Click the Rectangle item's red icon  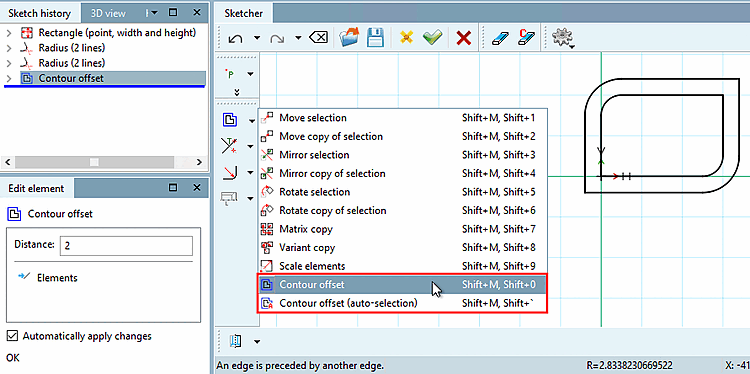click(27, 33)
